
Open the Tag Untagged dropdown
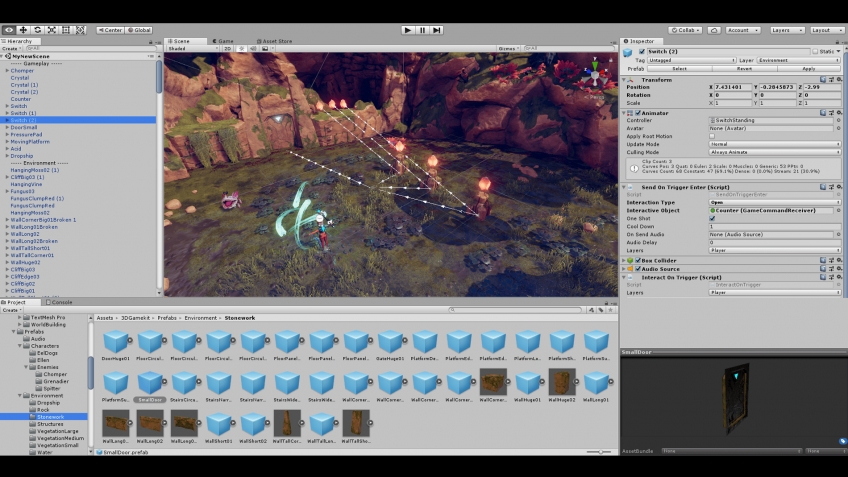[x=692, y=61]
